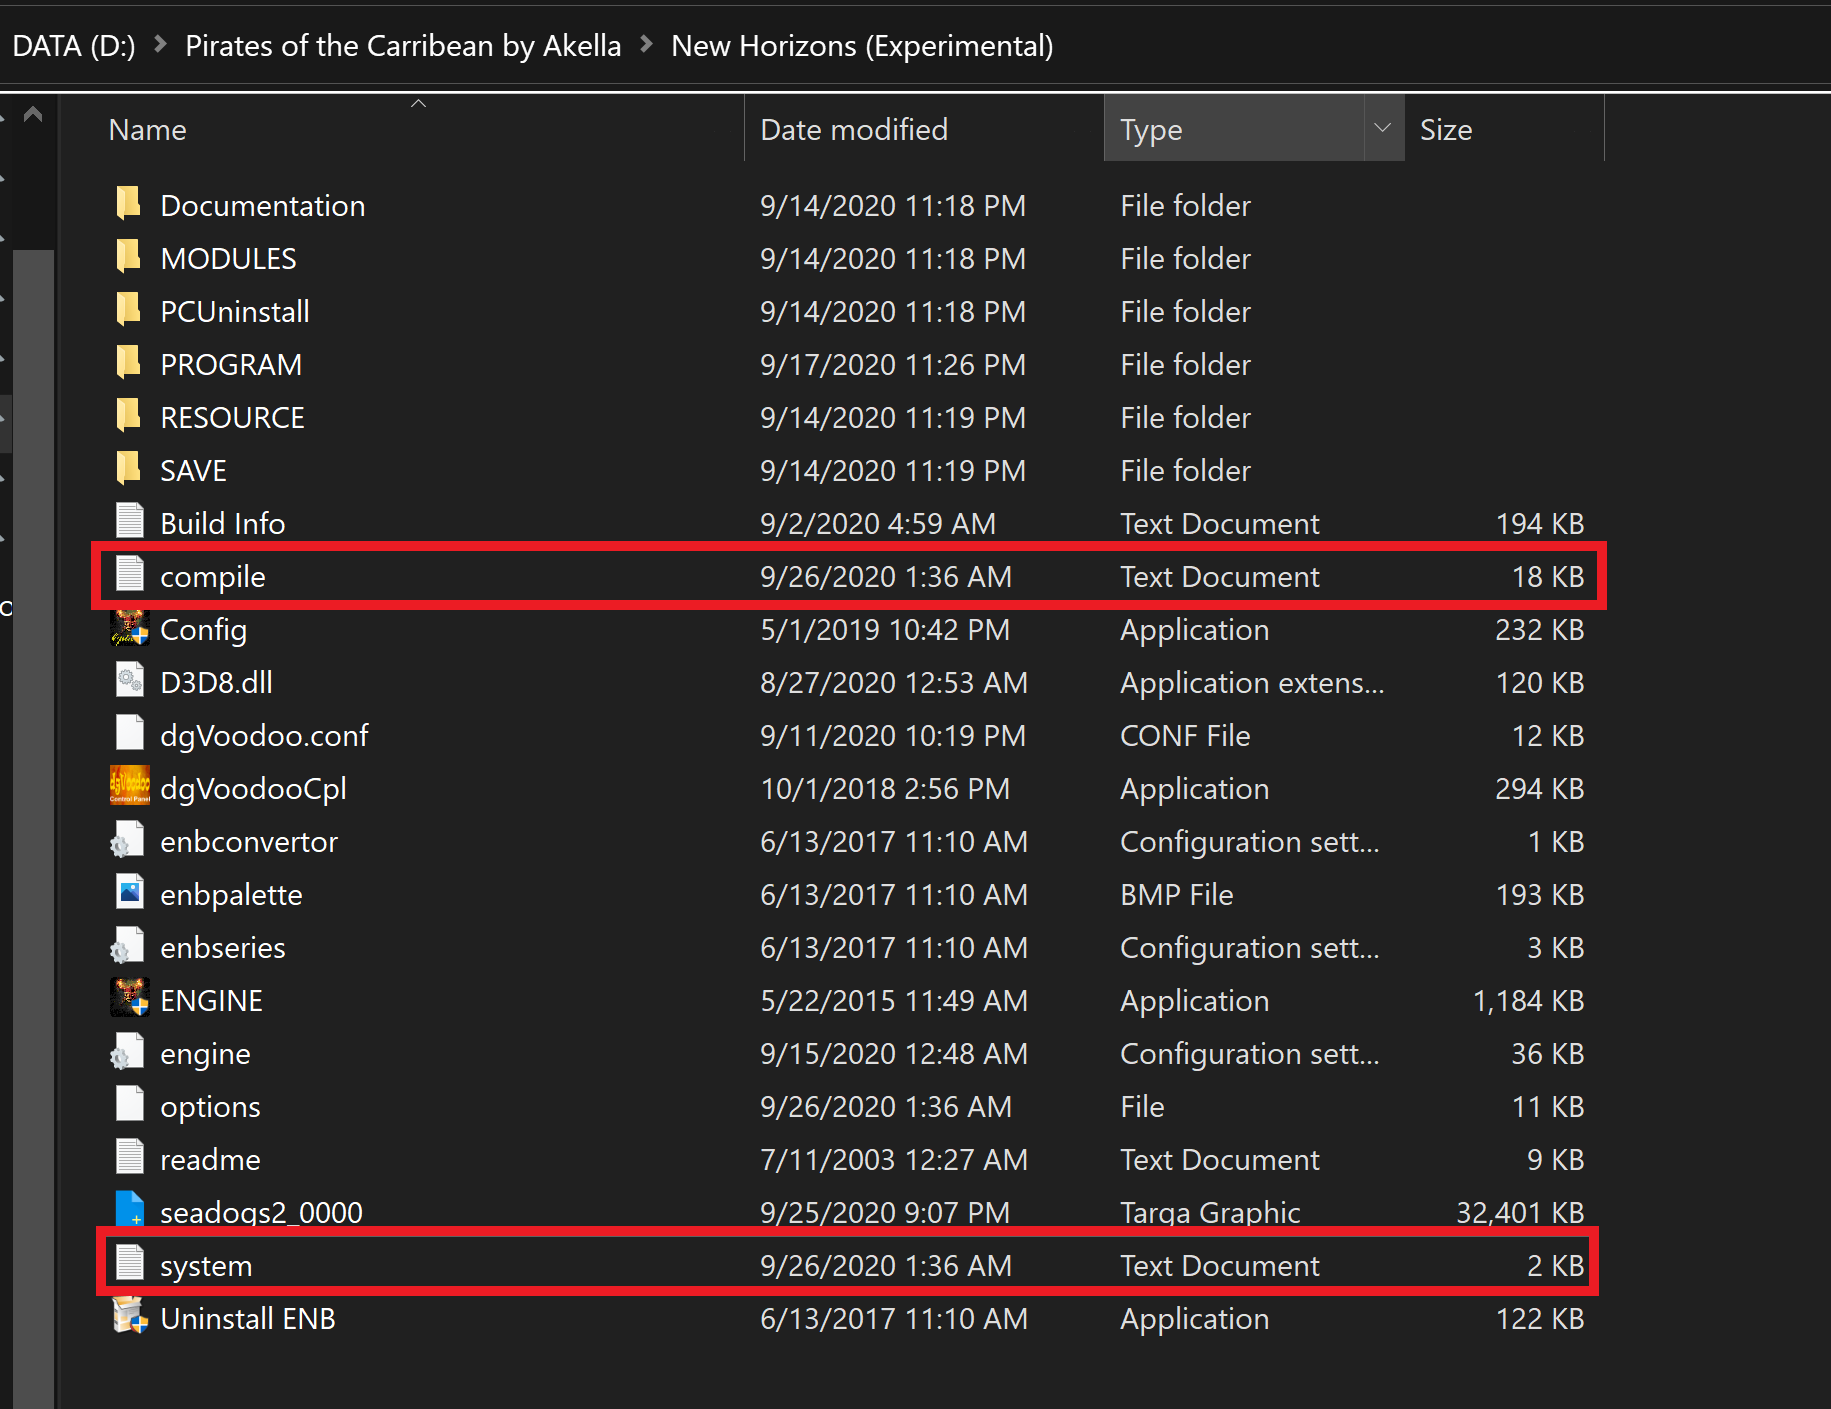The image size is (1831, 1409).
Task: Click the dgVoodooCpl application icon
Action: [x=129, y=787]
